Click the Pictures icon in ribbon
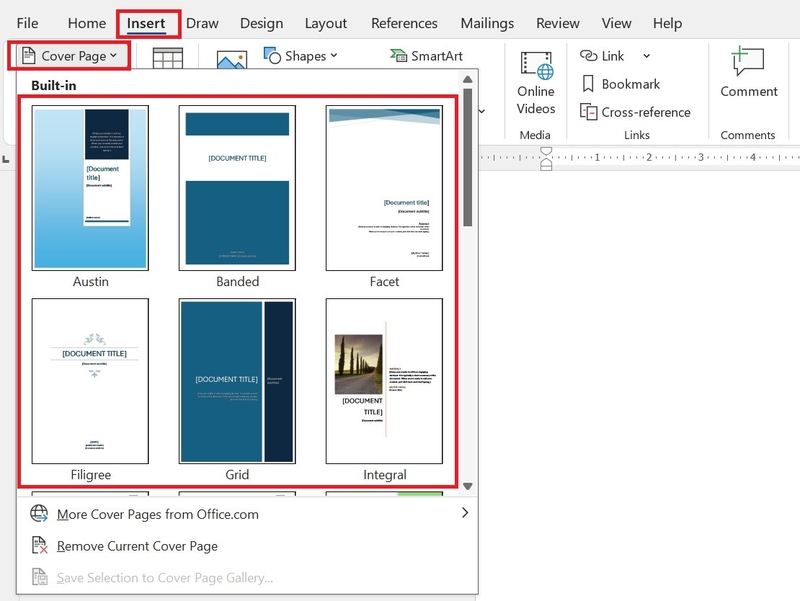Viewport: 800px width, 601px height. click(x=232, y=59)
